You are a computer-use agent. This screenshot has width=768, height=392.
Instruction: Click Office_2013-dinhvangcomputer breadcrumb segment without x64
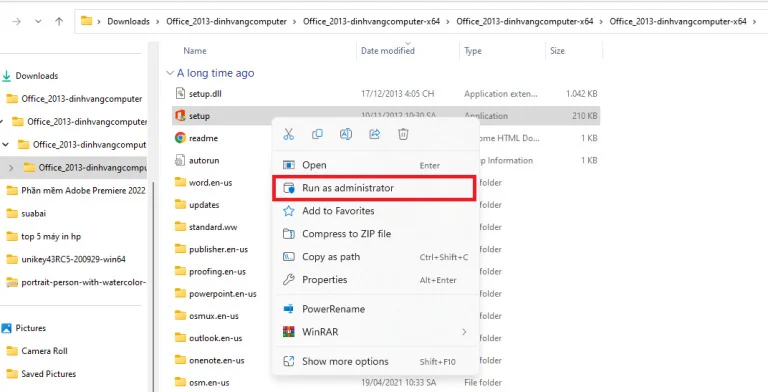tap(226, 22)
